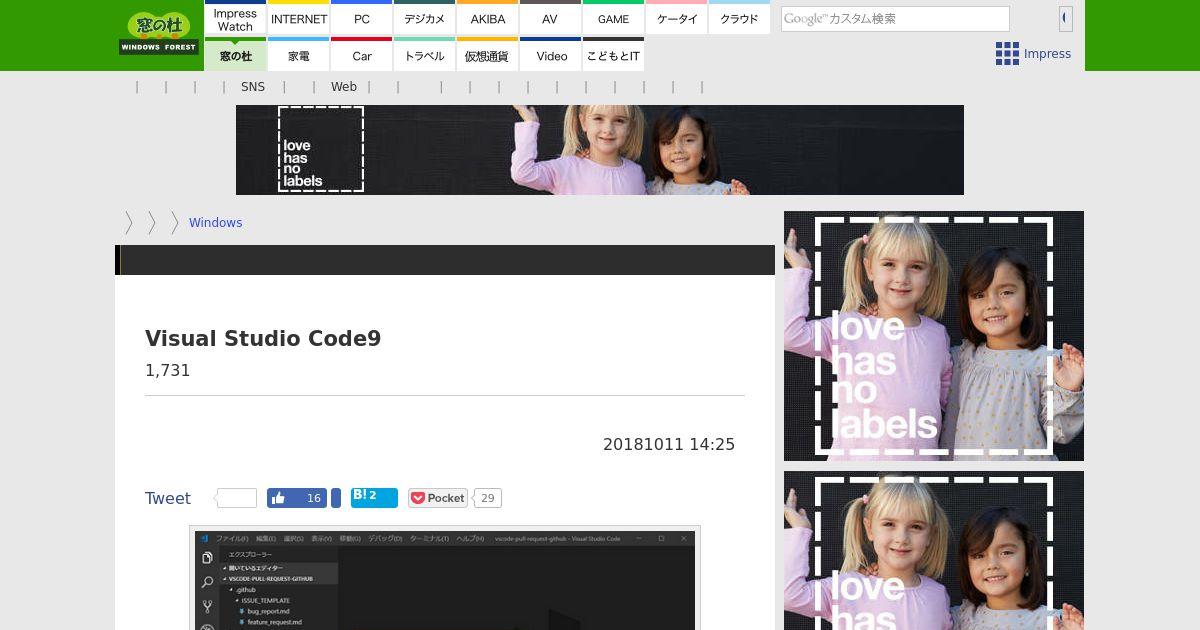Click the tweet count bubble
1200x630 pixels.
(236, 498)
